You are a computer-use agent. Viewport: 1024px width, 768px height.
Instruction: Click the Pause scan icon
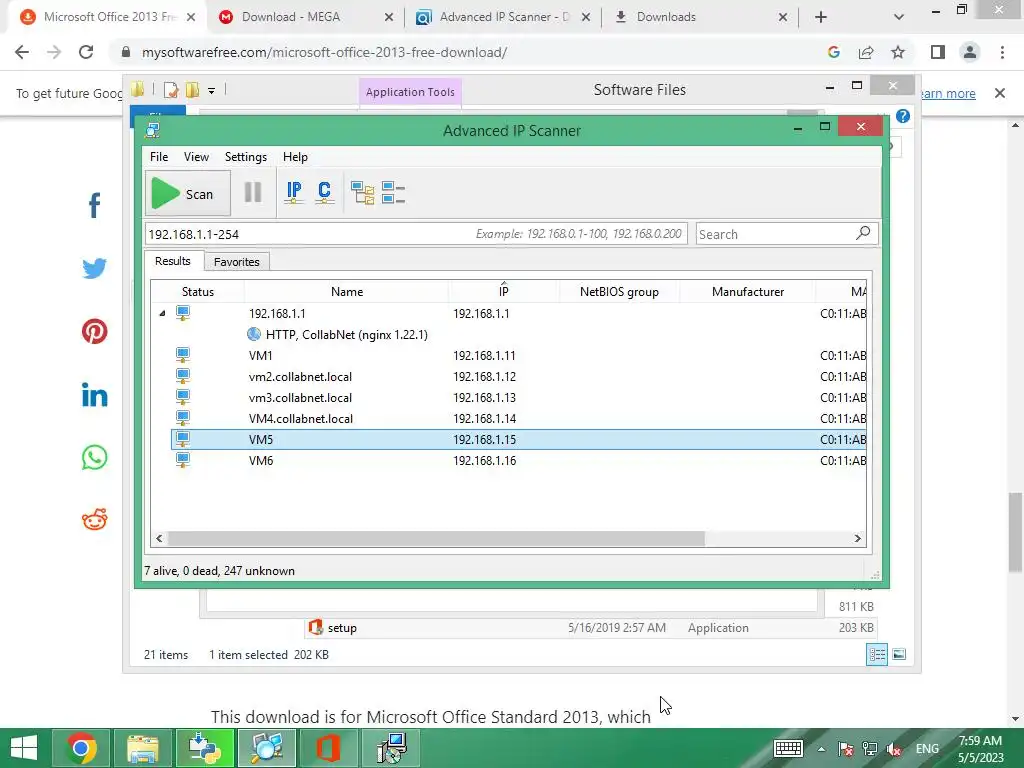point(253,193)
